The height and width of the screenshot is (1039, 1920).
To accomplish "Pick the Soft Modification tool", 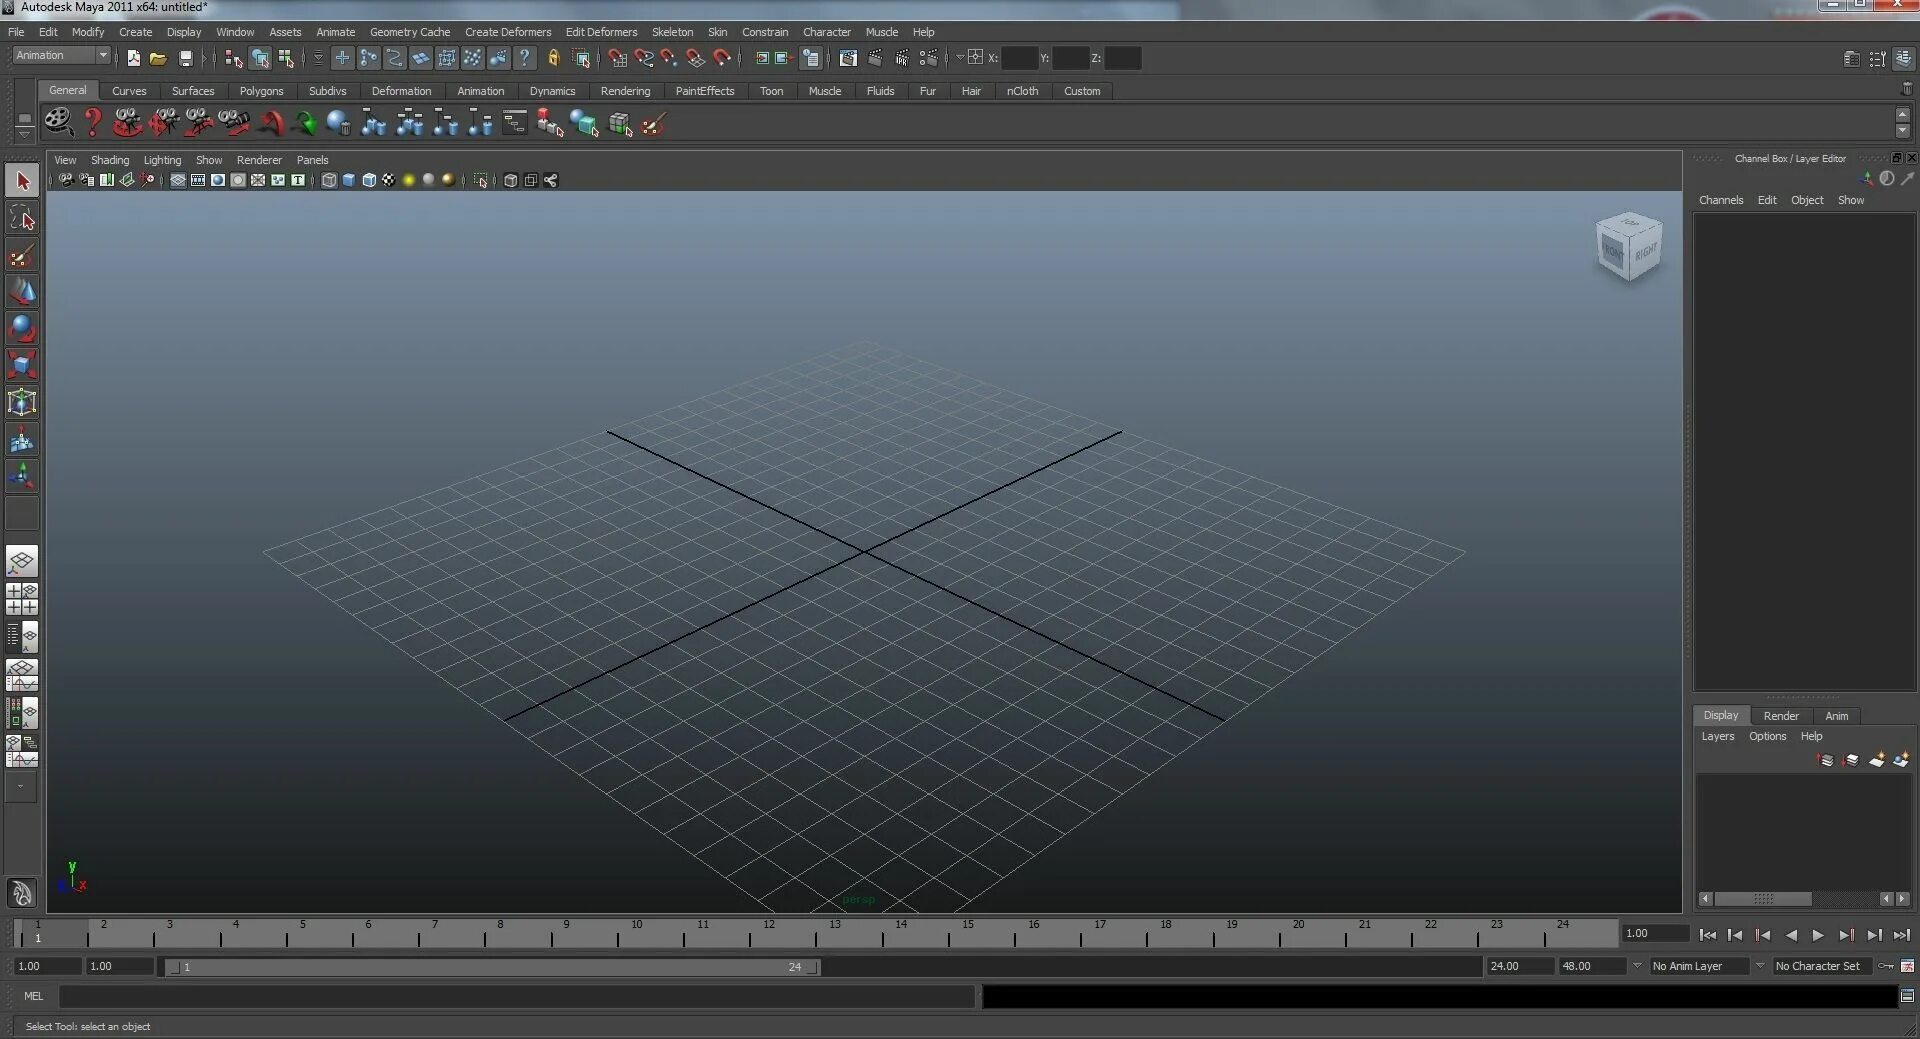I will click(x=22, y=439).
